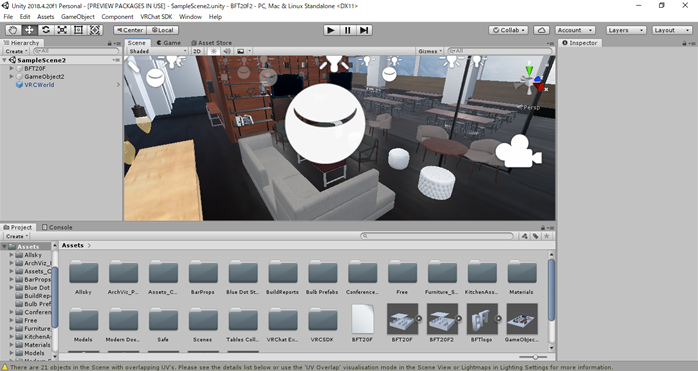Click the Play button

[x=331, y=30]
